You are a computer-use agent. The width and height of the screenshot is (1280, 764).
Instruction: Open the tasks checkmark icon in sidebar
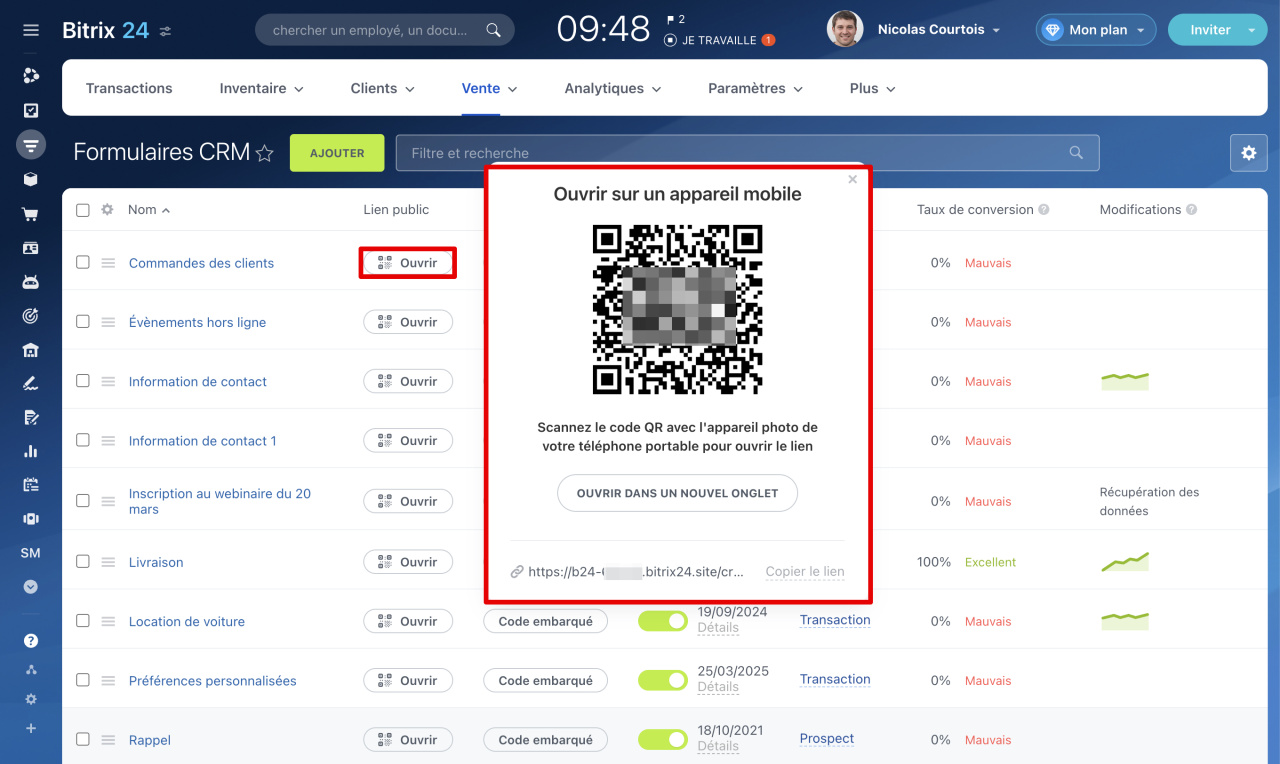point(31,111)
